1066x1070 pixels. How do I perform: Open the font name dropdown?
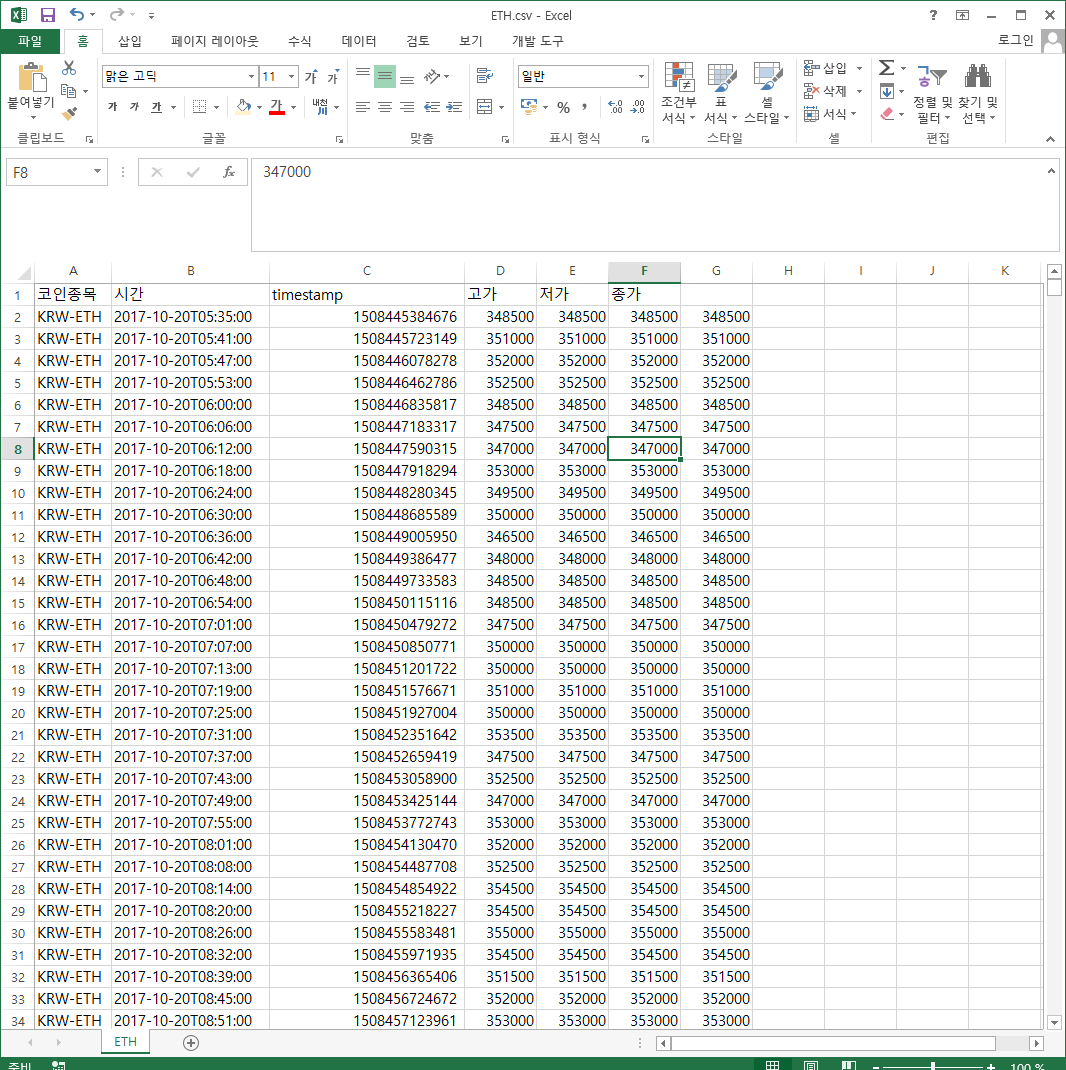[251, 77]
